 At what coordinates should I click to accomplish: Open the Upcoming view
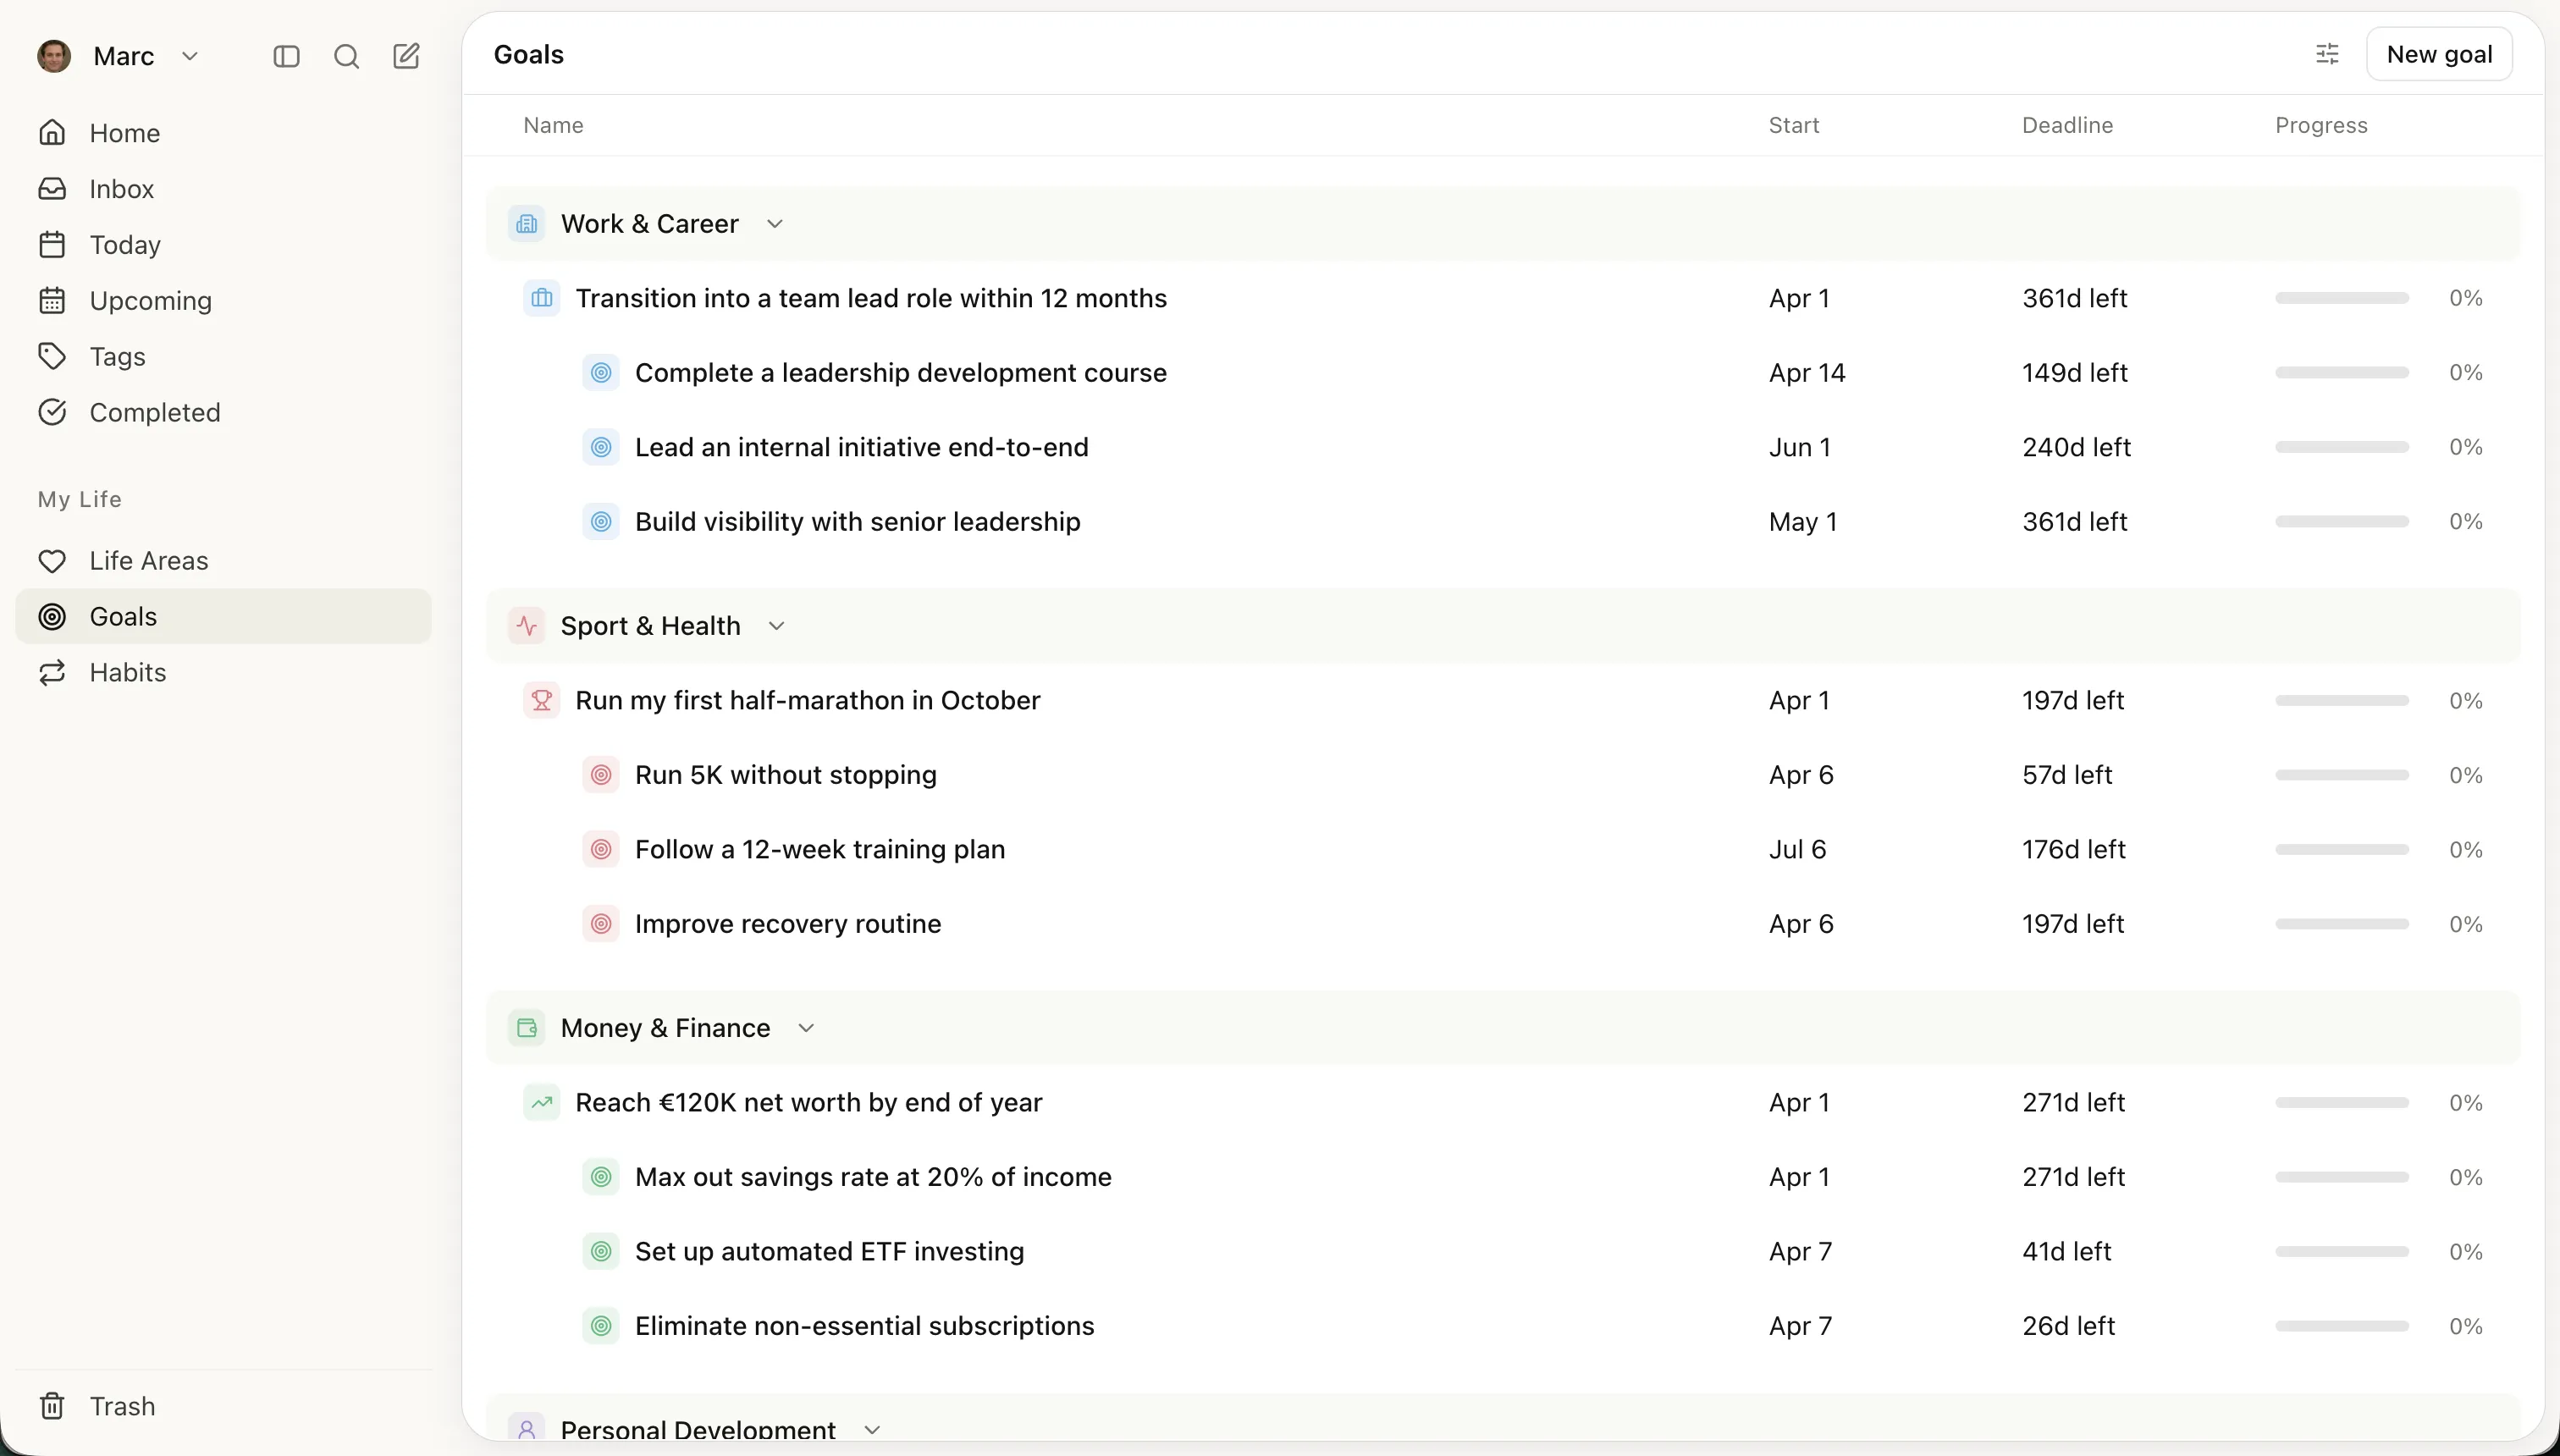(x=150, y=300)
